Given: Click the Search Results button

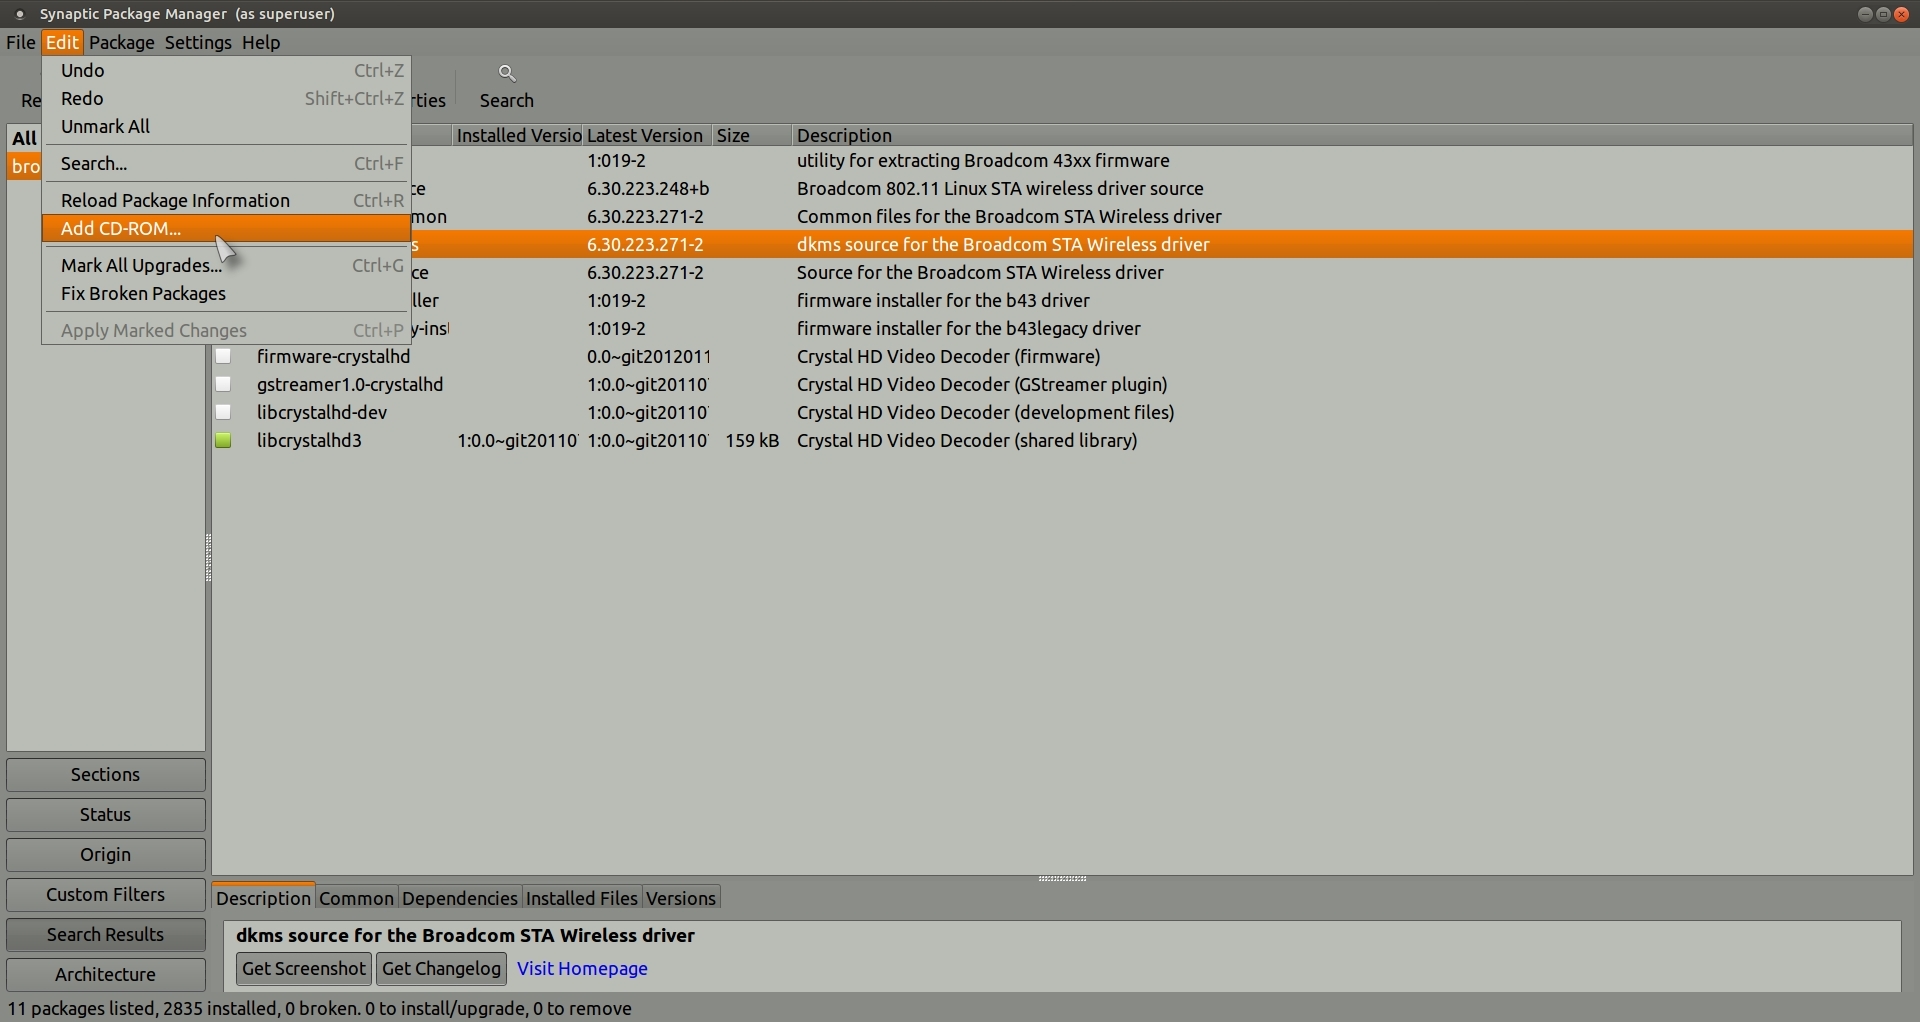Looking at the screenshot, I should click(x=106, y=934).
